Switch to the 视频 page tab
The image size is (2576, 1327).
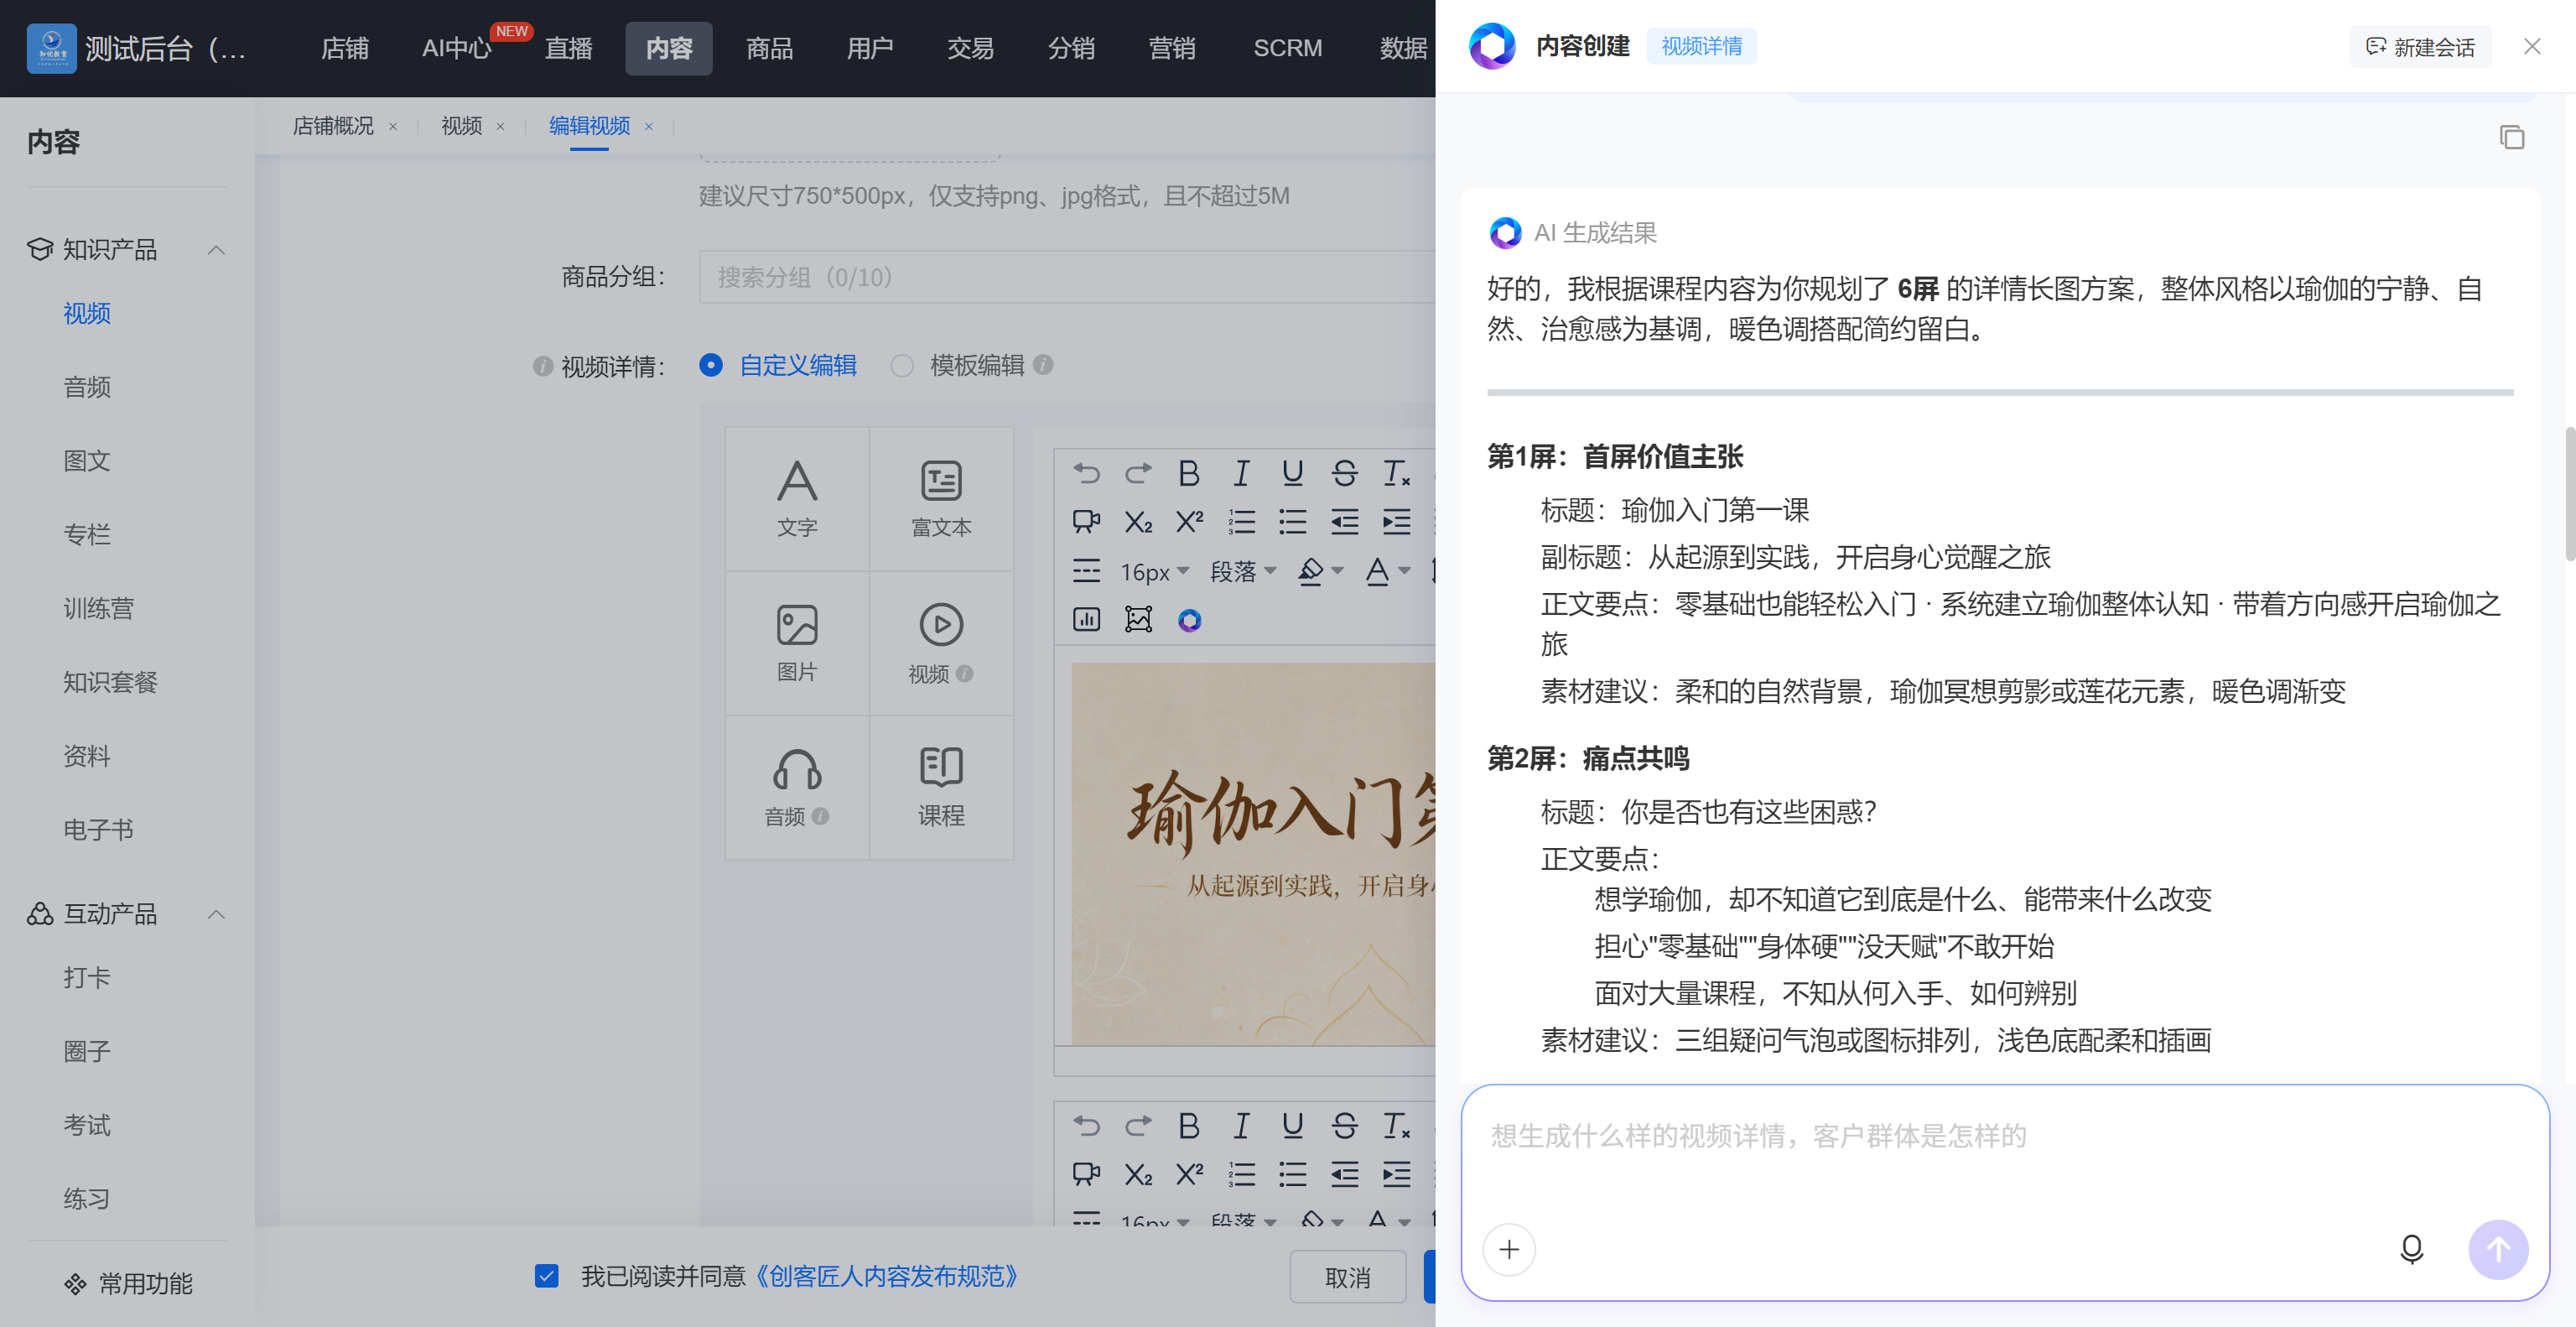tap(461, 126)
